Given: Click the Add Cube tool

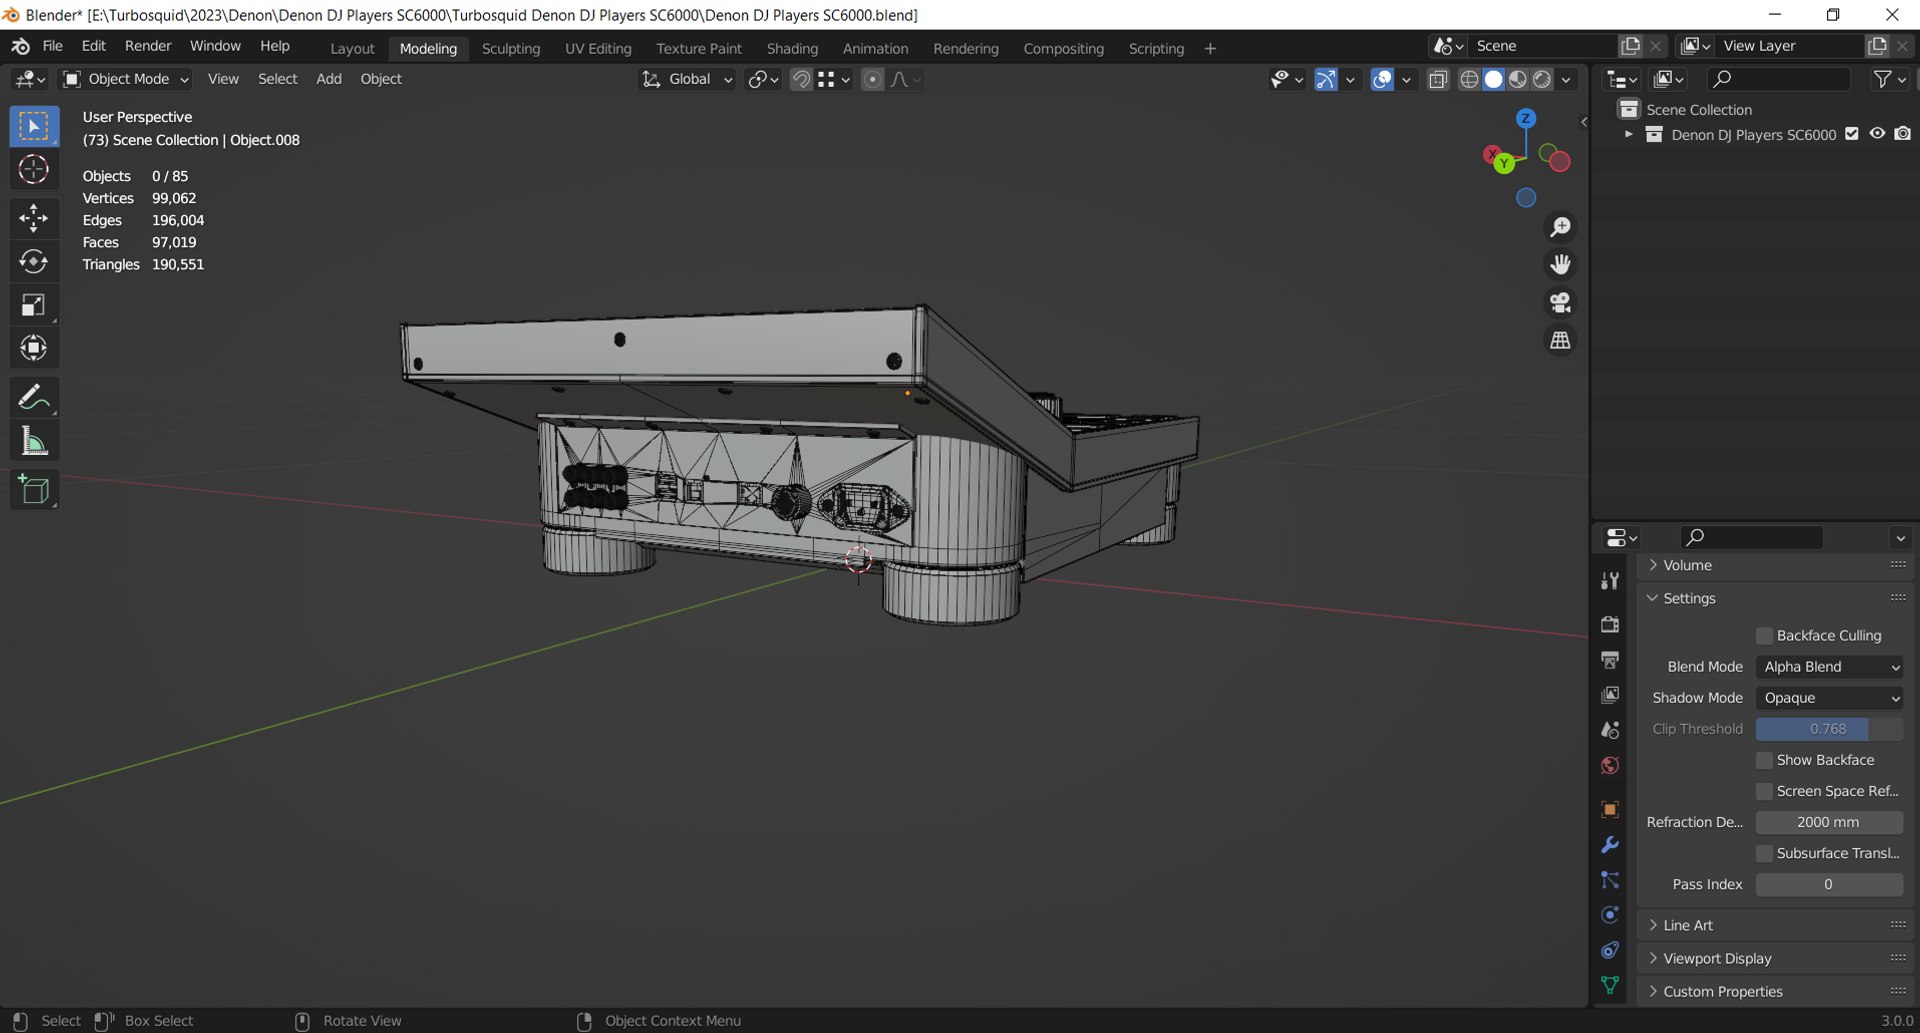Looking at the screenshot, I should 33,490.
